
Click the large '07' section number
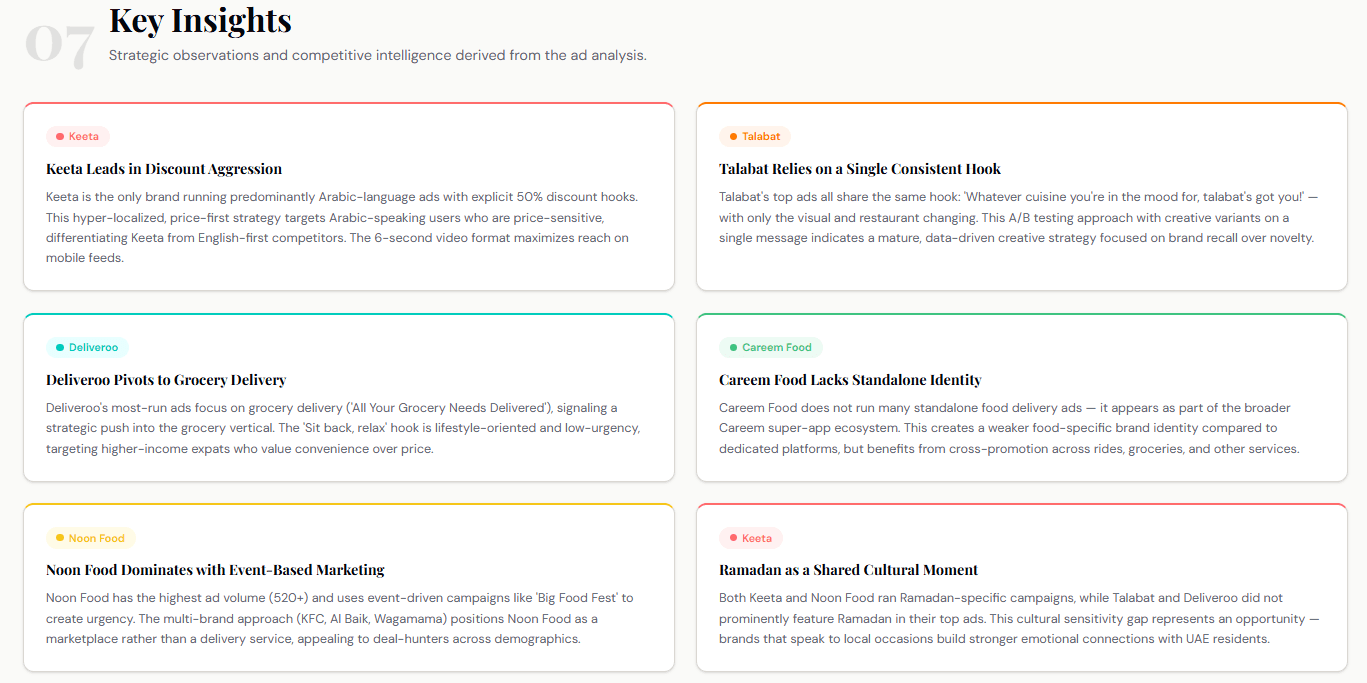(59, 44)
